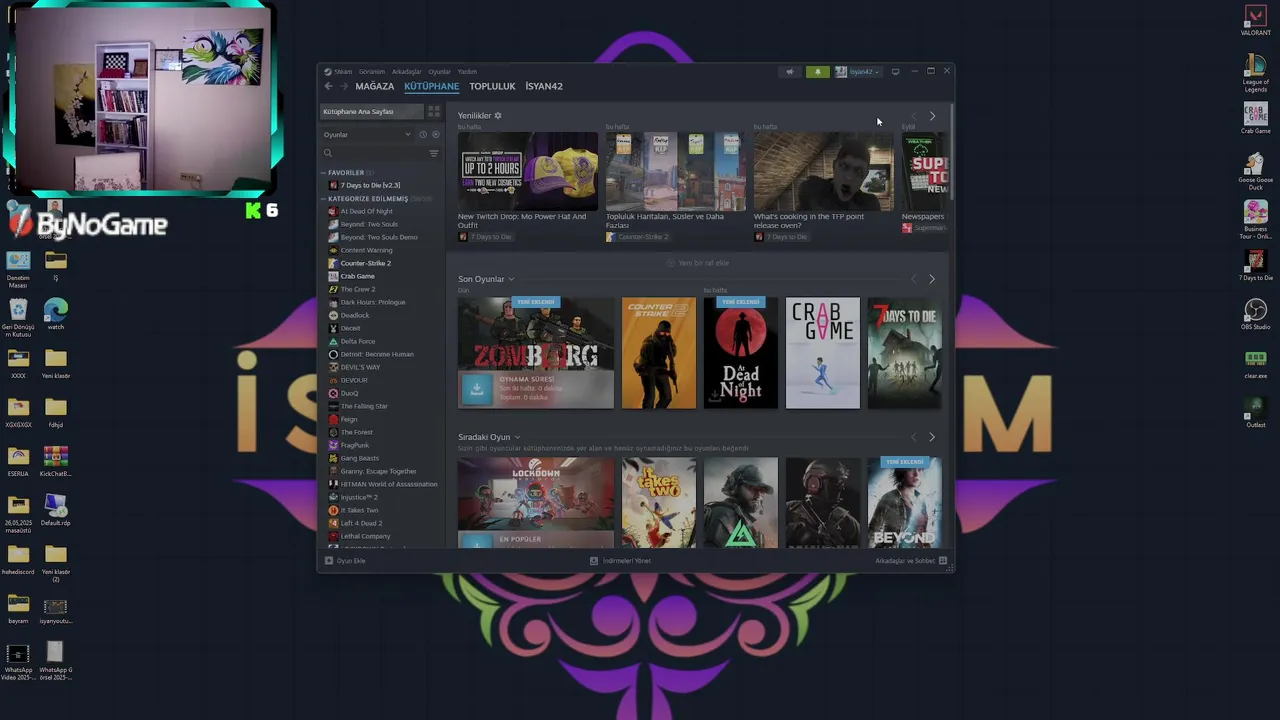Open the Oyunlar library type dropdown
Screen dimensions: 1280x720
click(367, 134)
